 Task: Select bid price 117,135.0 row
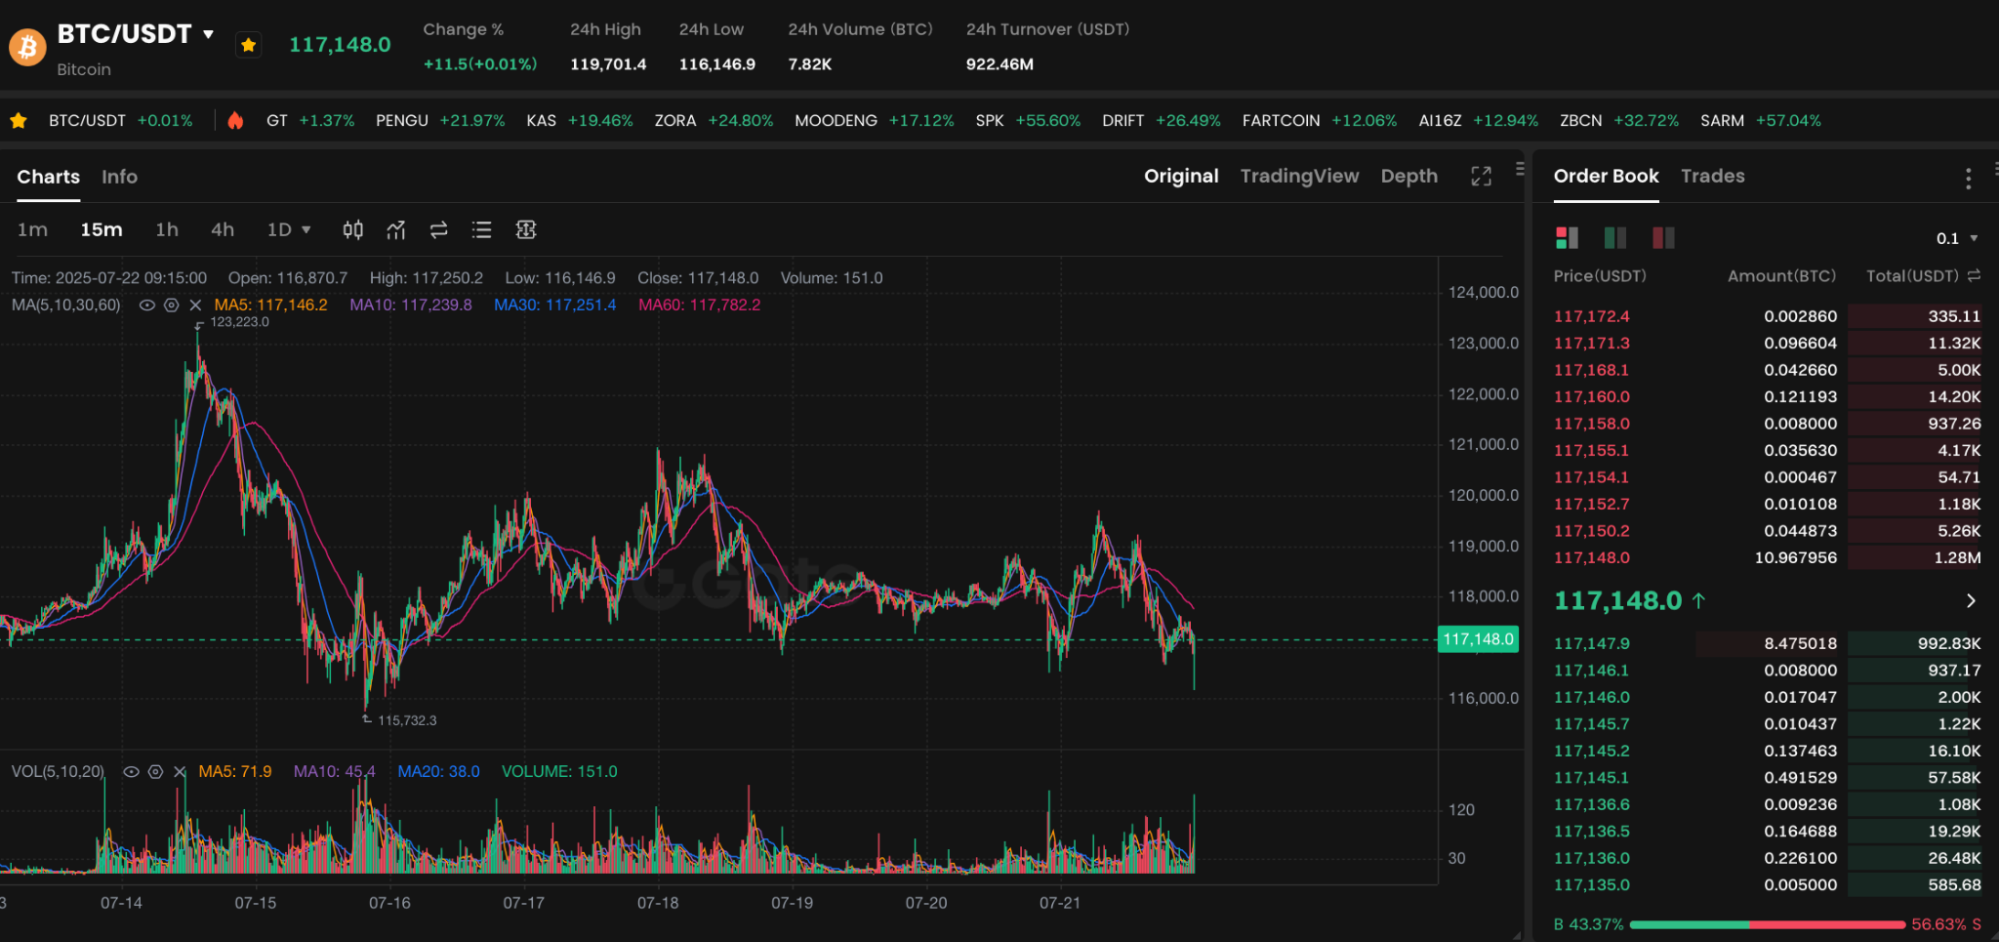coord(1767,885)
